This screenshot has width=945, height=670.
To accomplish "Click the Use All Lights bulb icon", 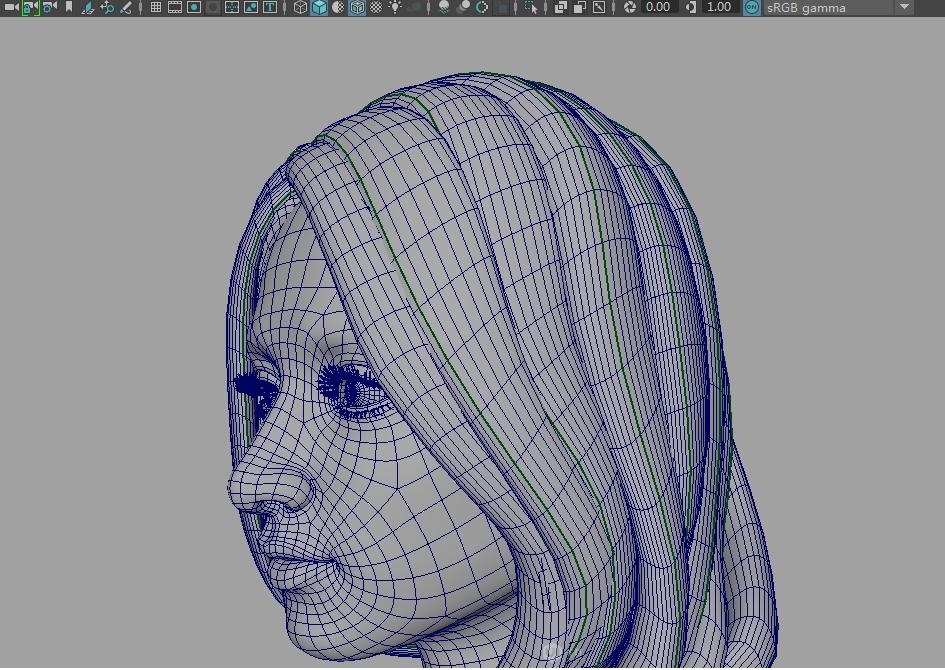I will tap(395, 7).
